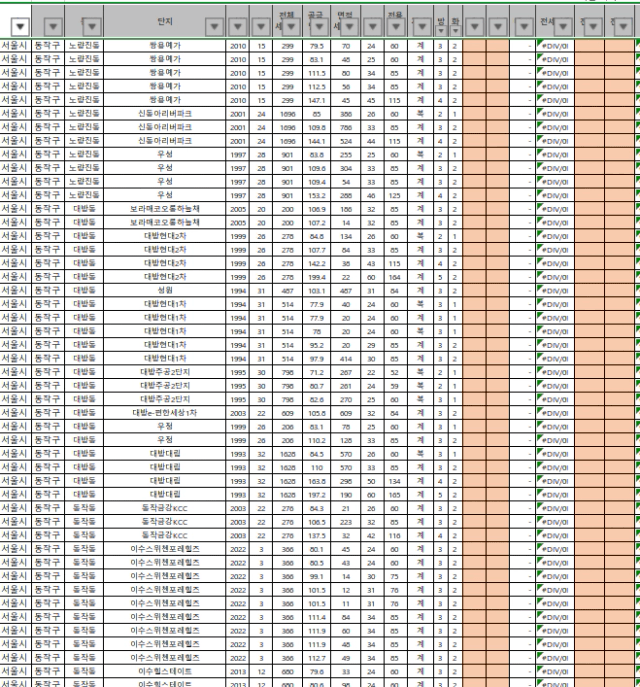Select the #DIV/0! cell in the 성원 row
The width and height of the screenshot is (640, 687).
[x=555, y=290]
